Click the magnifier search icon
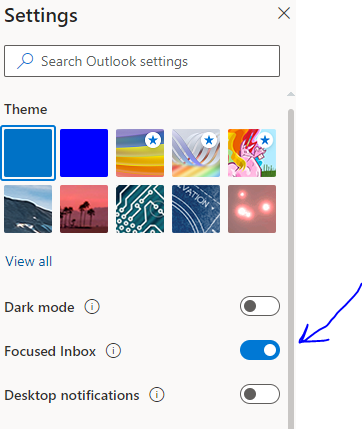 25,61
